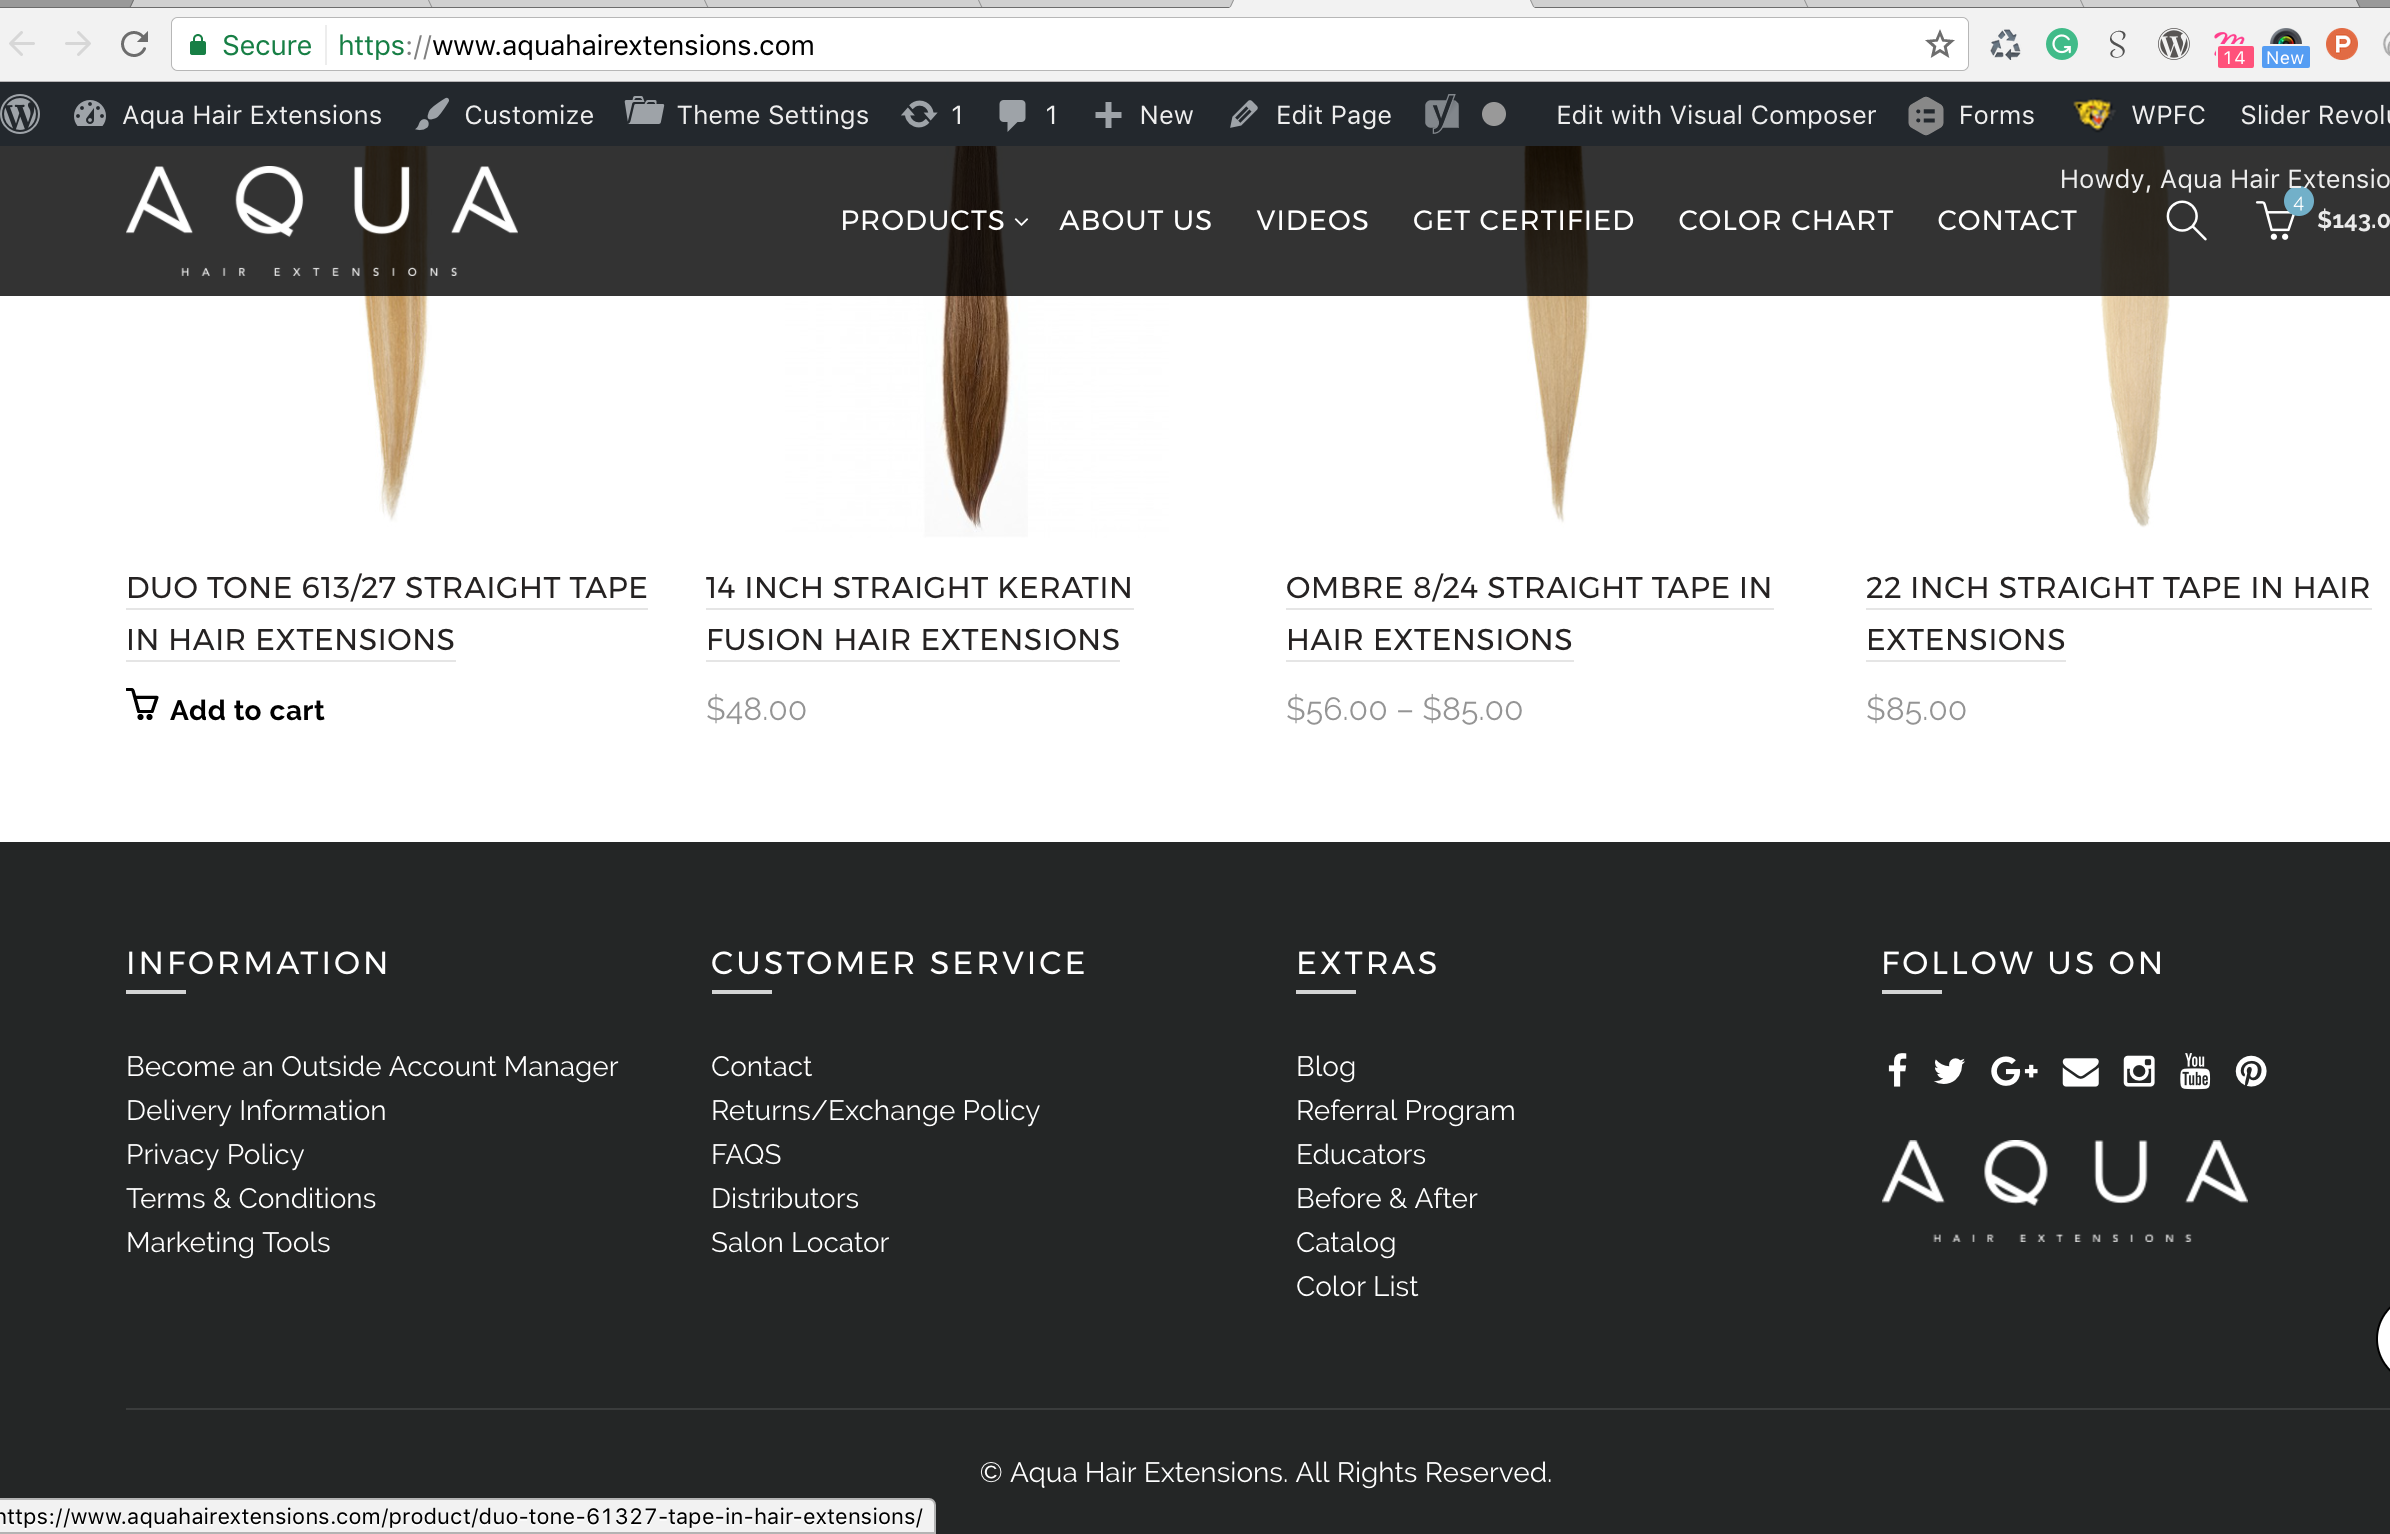Click the Facebook icon in footer
Image resolution: width=2390 pixels, height=1534 pixels.
(x=1897, y=1070)
